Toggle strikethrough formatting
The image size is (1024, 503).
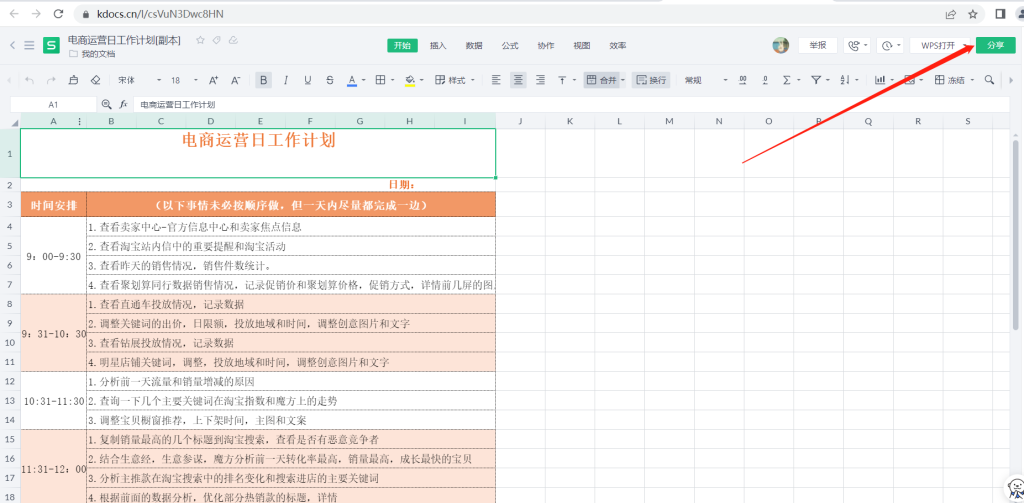330,80
